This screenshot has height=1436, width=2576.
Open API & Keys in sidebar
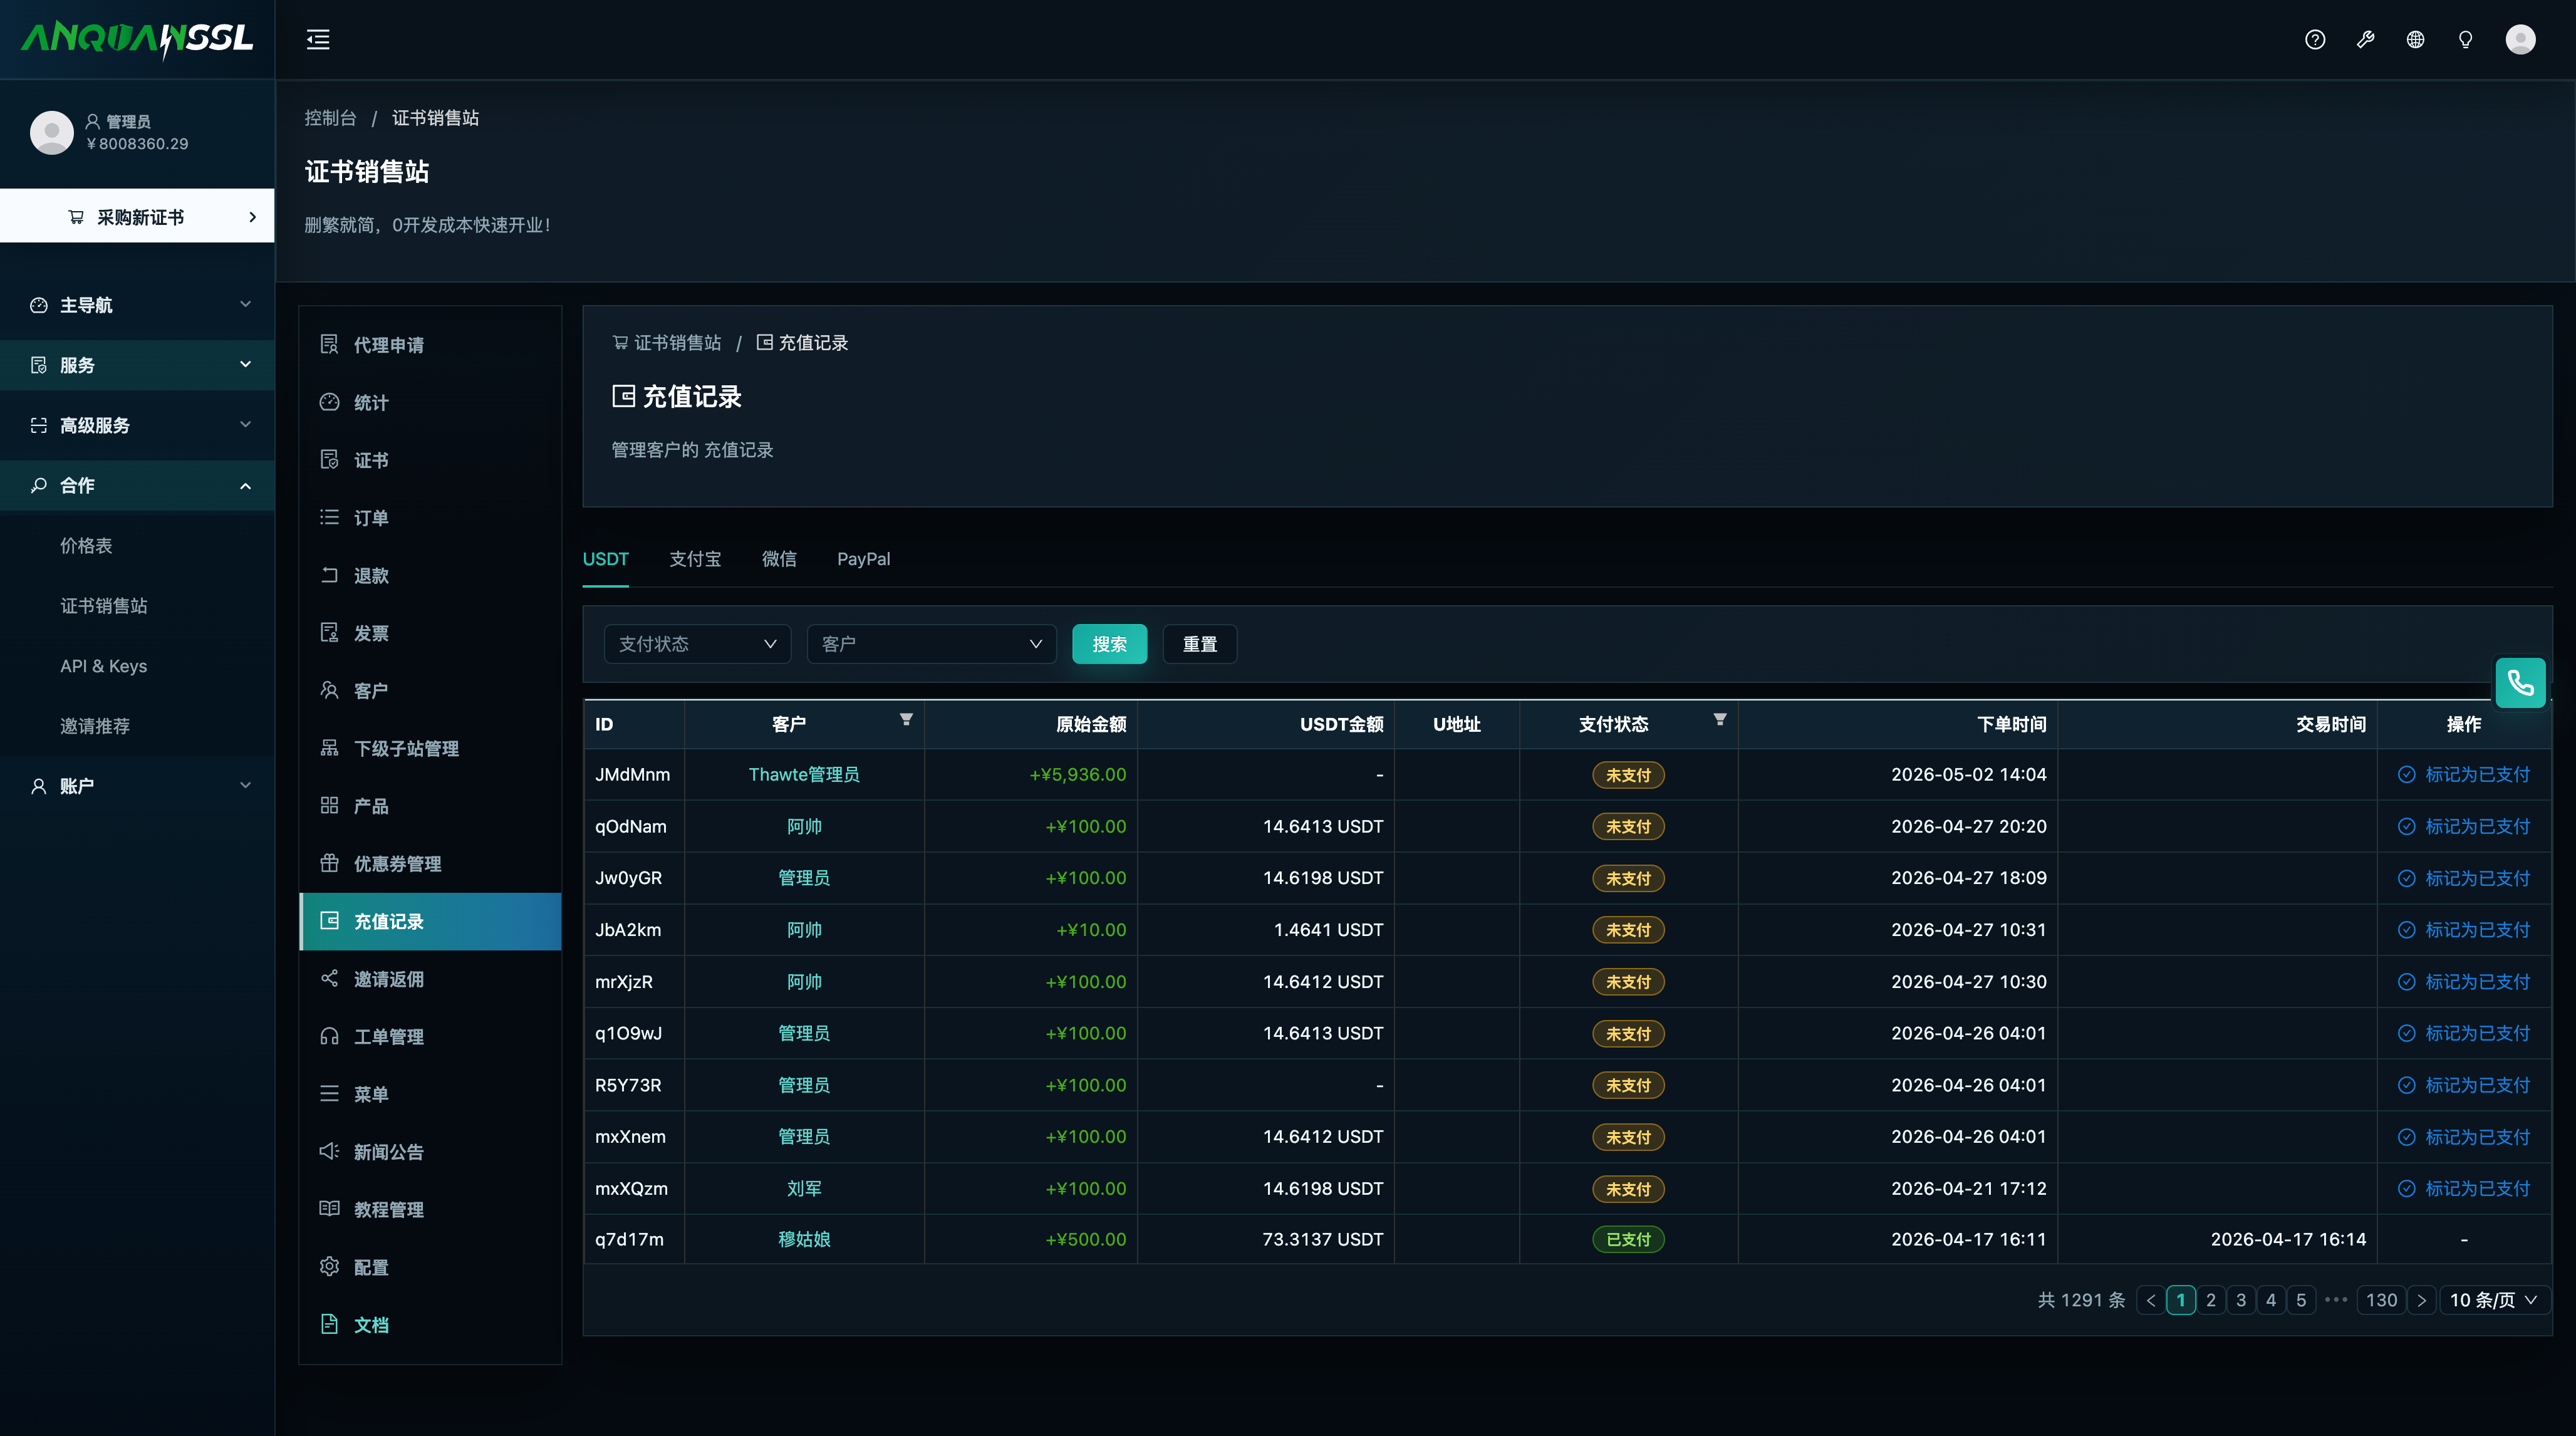pyautogui.click(x=103, y=666)
